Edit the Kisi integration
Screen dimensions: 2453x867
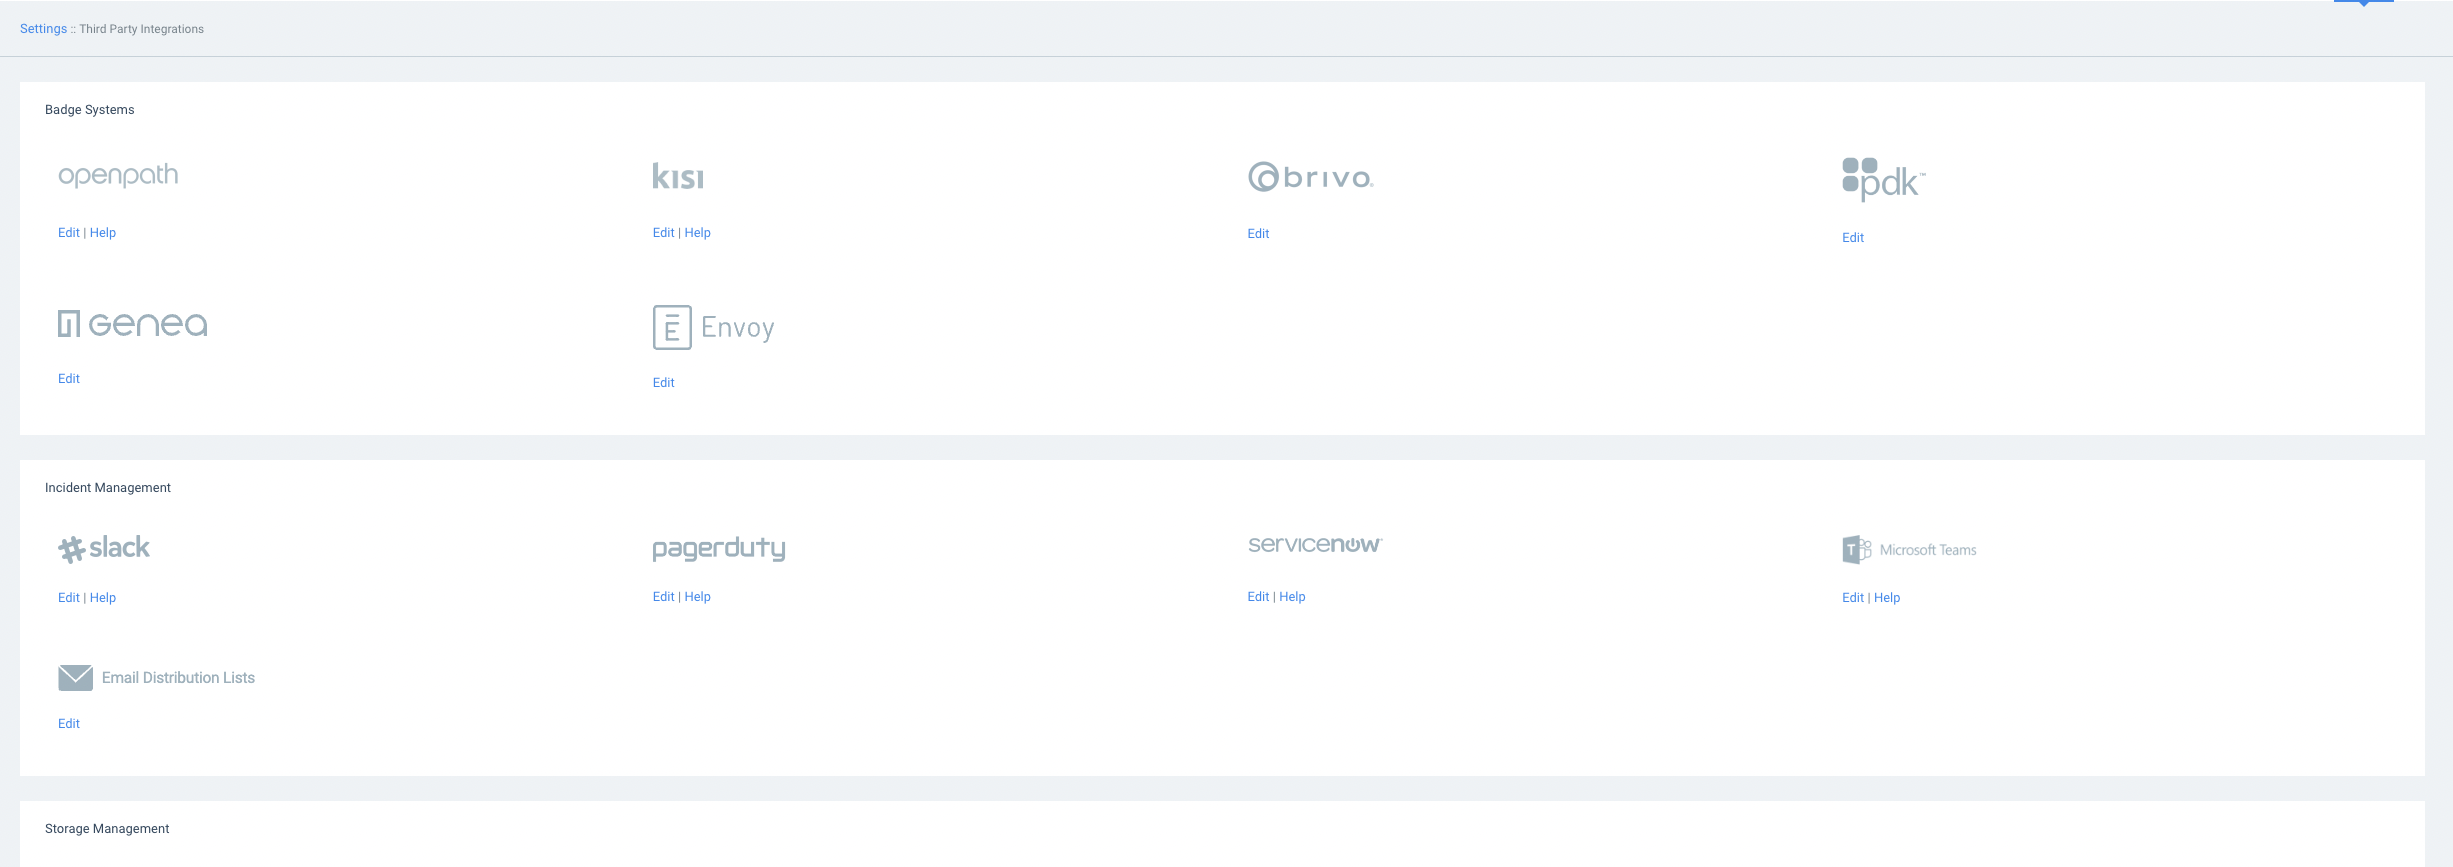[664, 233]
